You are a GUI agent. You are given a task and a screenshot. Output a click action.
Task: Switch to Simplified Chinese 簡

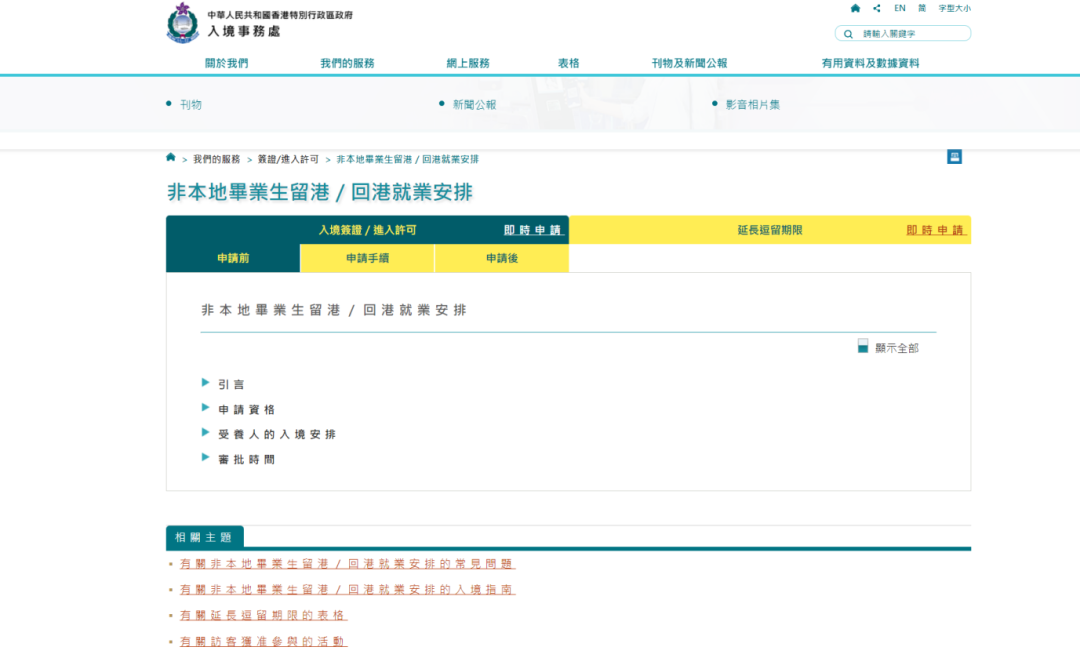(x=922, y=8)
